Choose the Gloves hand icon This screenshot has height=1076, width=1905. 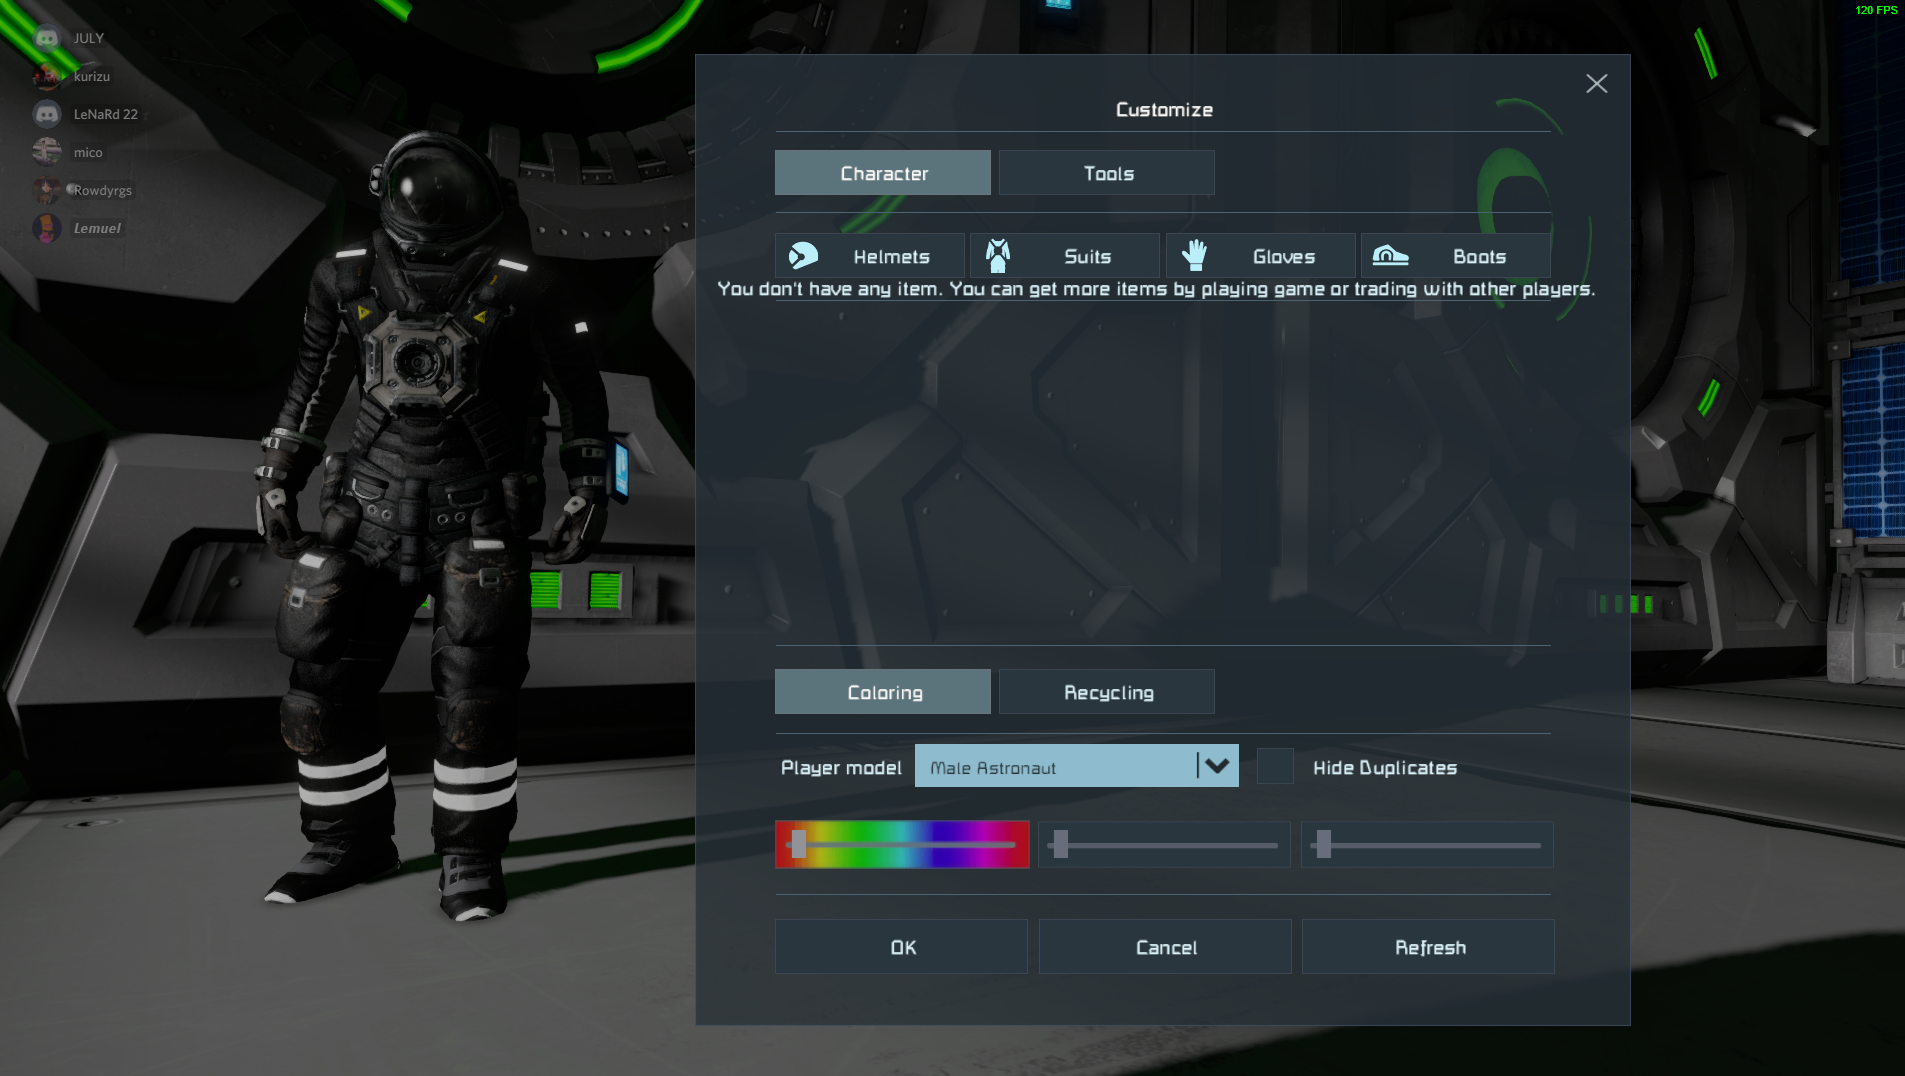[1193, 256]
